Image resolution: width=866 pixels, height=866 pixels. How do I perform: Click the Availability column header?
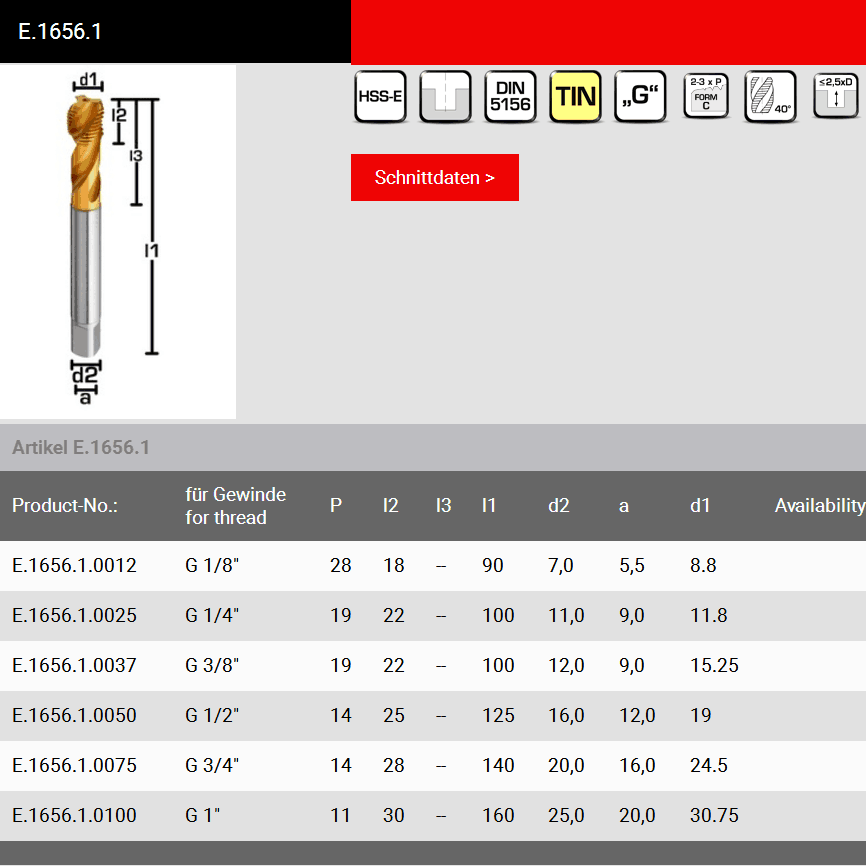820,505
